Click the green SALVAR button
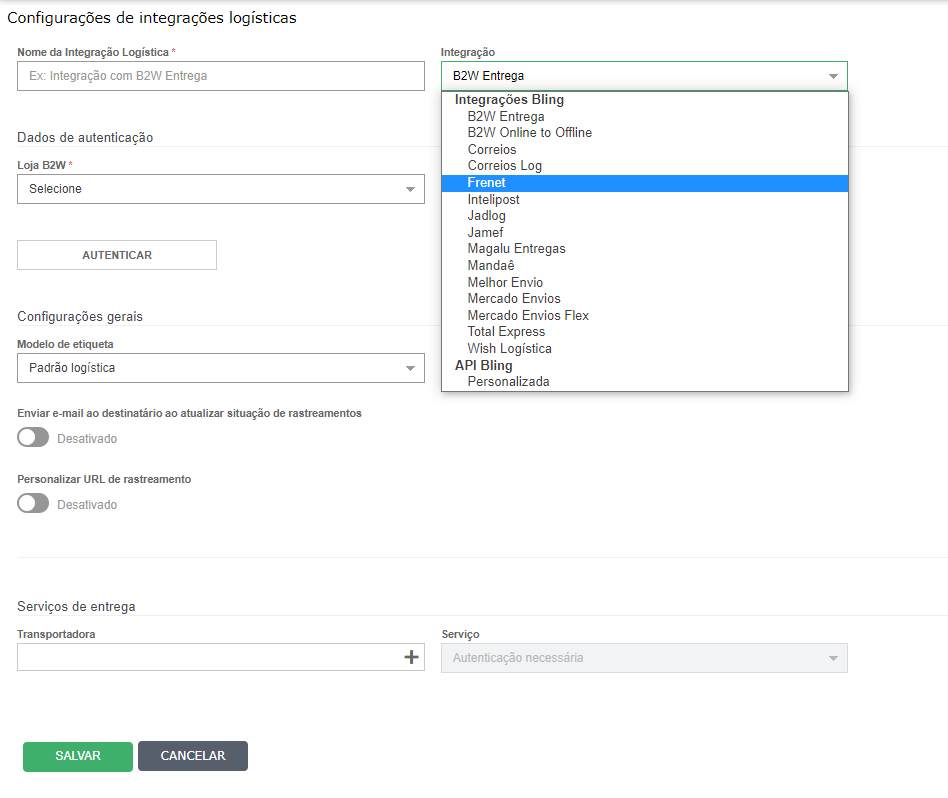This screenshot has width=948, height=798. coord(78,756)
